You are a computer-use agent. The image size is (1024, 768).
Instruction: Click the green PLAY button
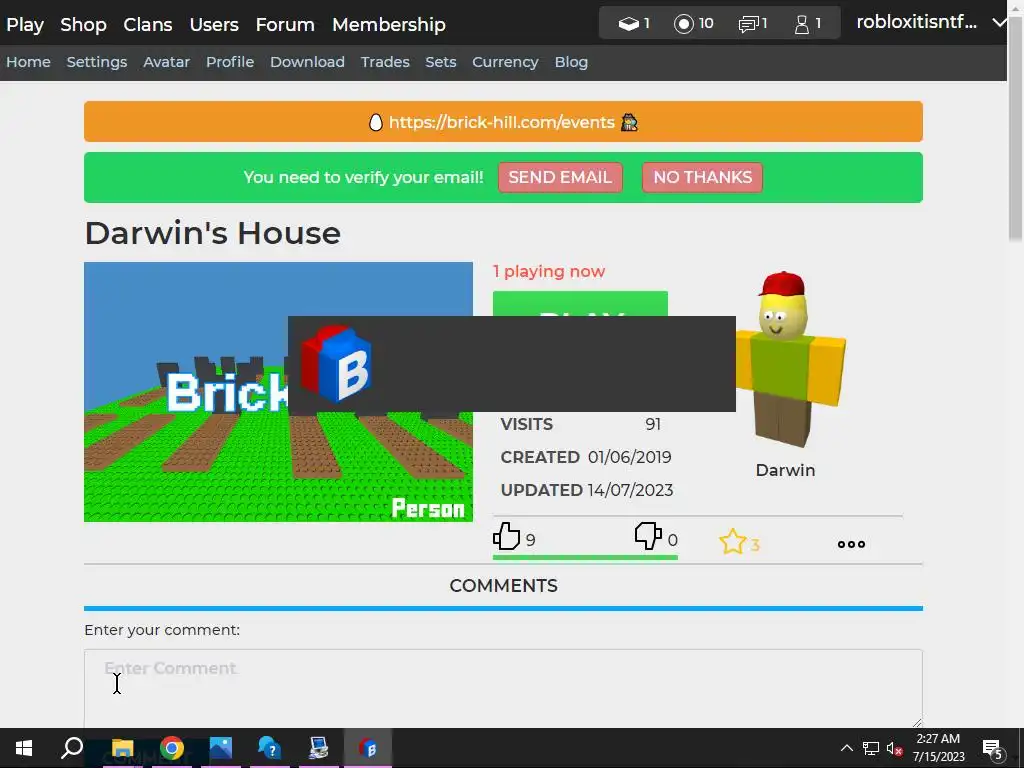580,304
